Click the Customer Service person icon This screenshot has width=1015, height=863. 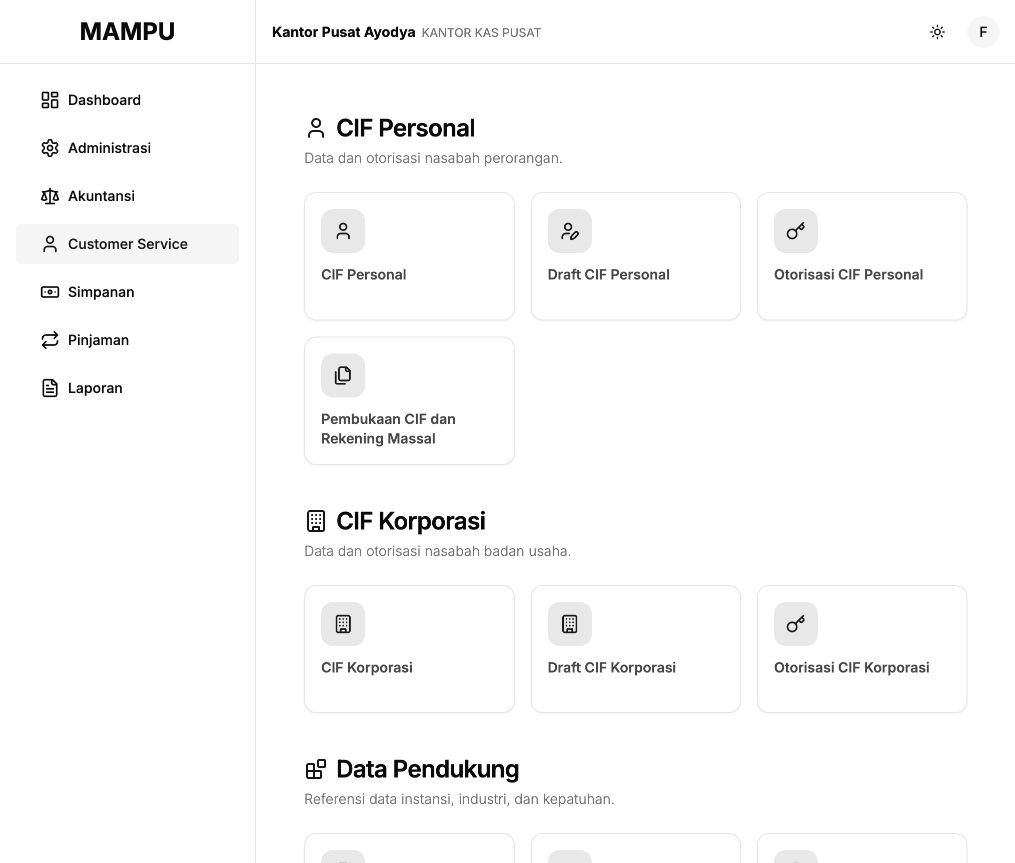coord(50,244)
